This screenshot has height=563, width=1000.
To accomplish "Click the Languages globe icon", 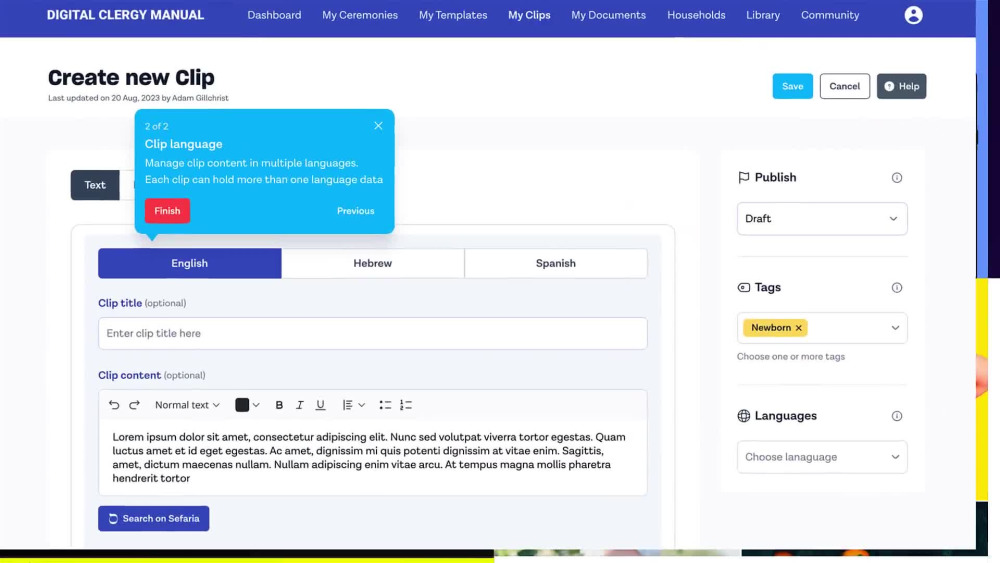I will pyautogui.click(x=744, y=416).
